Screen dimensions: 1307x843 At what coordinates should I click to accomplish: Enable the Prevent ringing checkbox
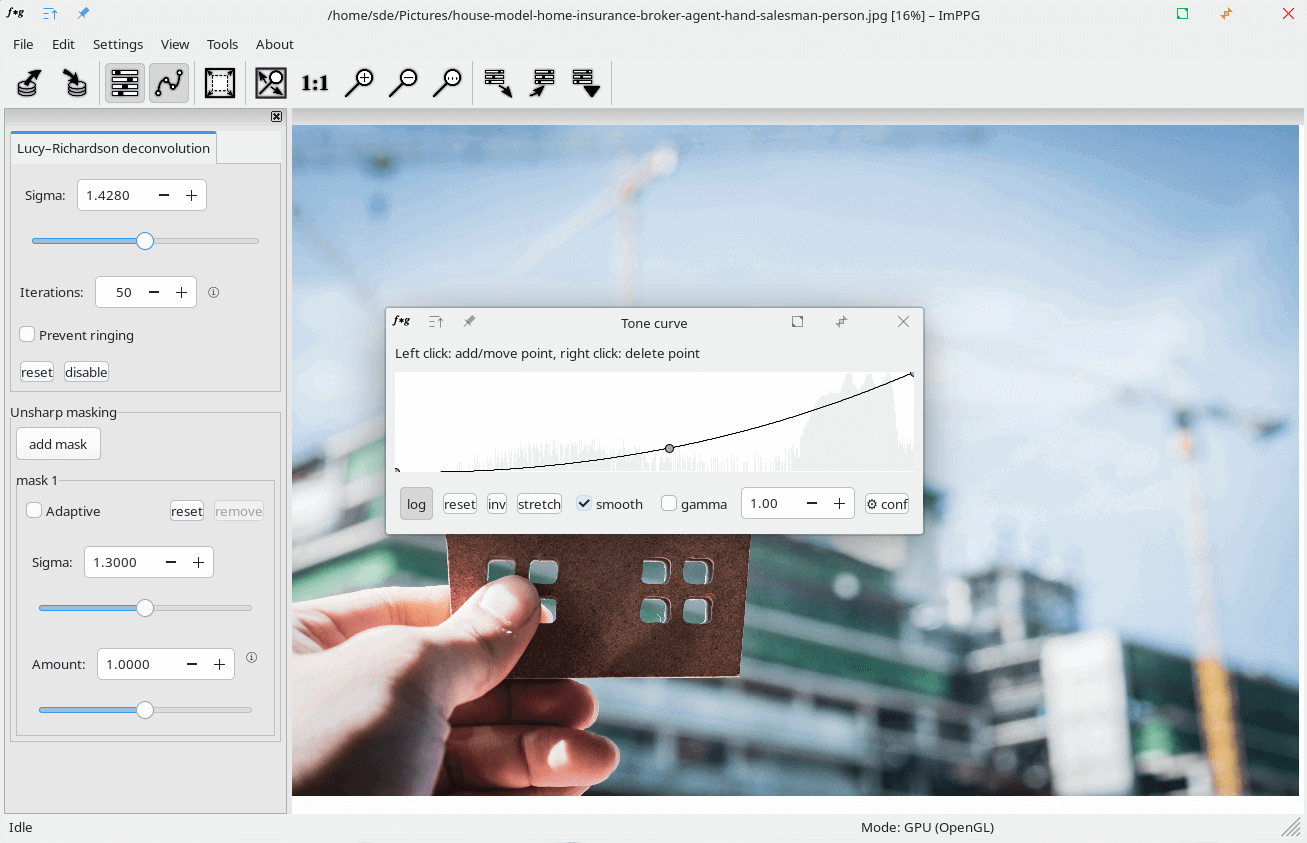(28, 335)
